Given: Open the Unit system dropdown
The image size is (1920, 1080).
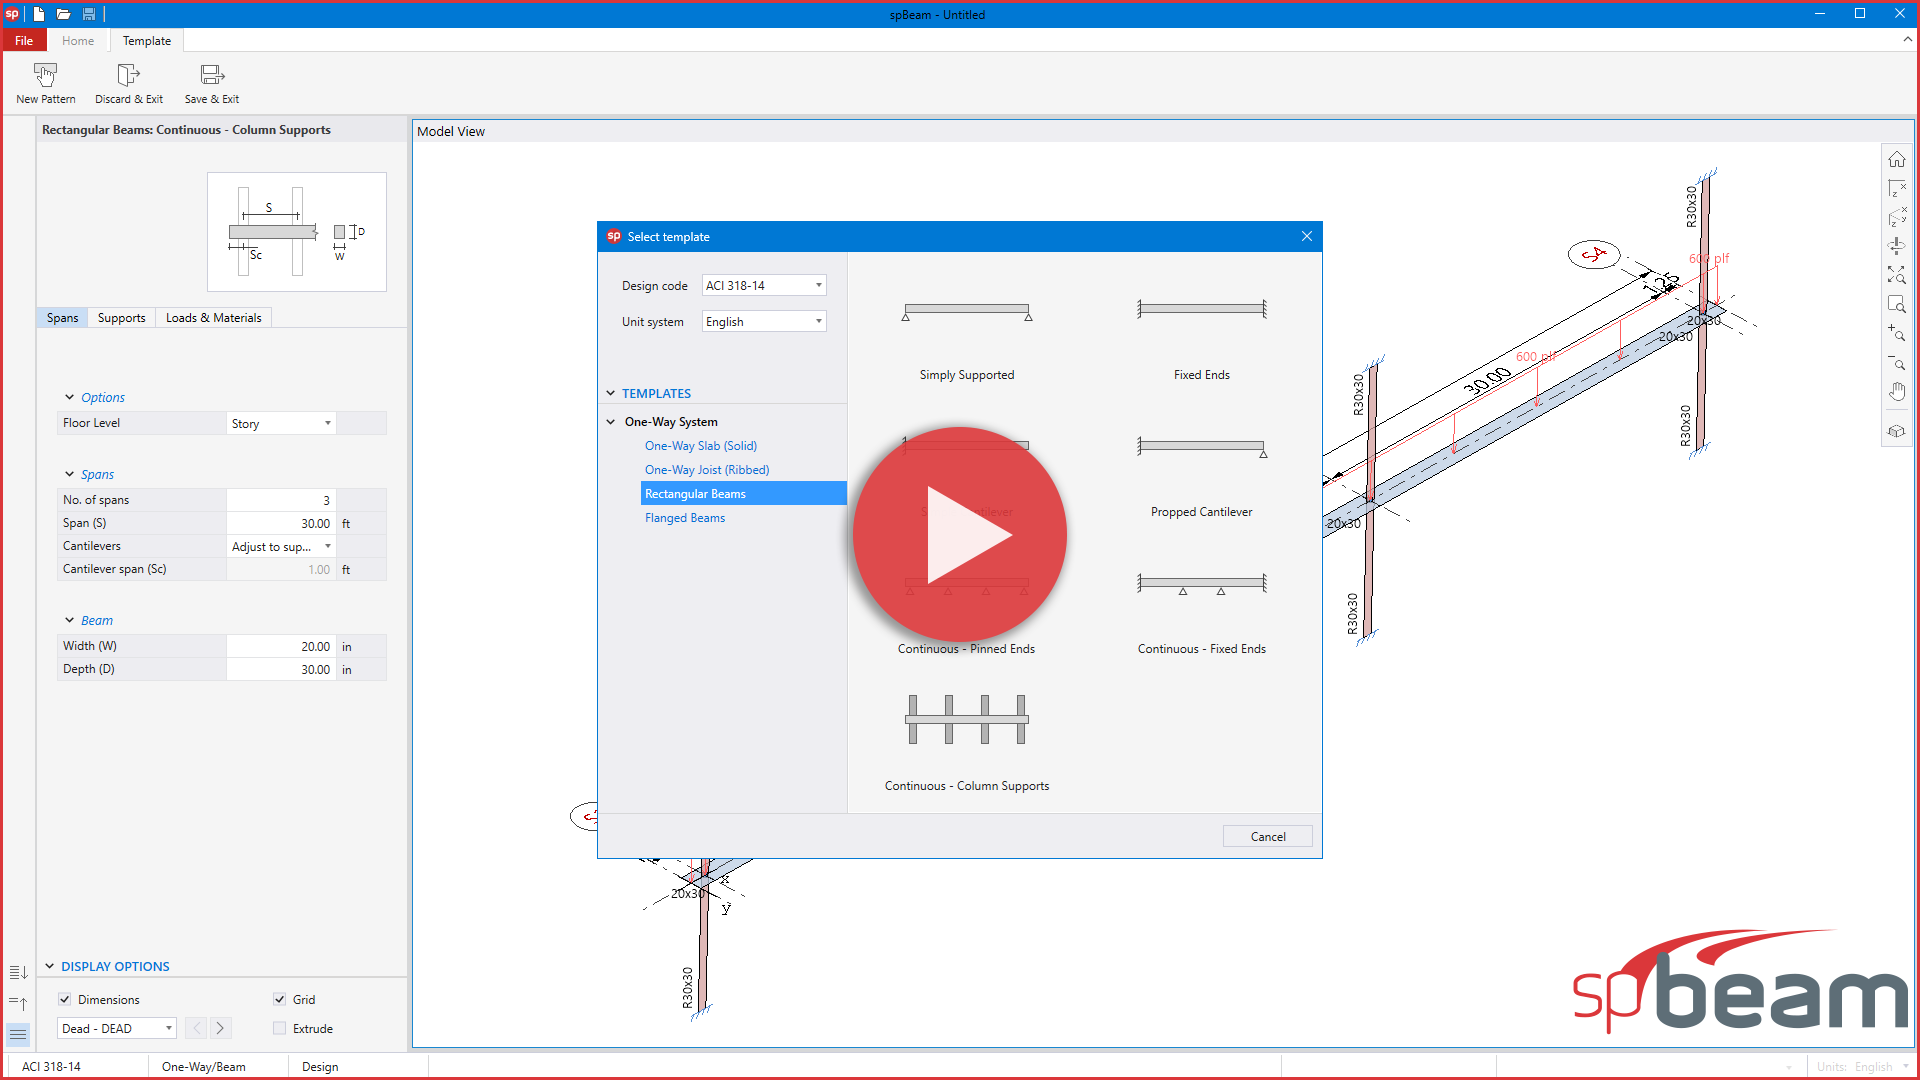Looking at the screenshot, I should [x=764, y=321].
